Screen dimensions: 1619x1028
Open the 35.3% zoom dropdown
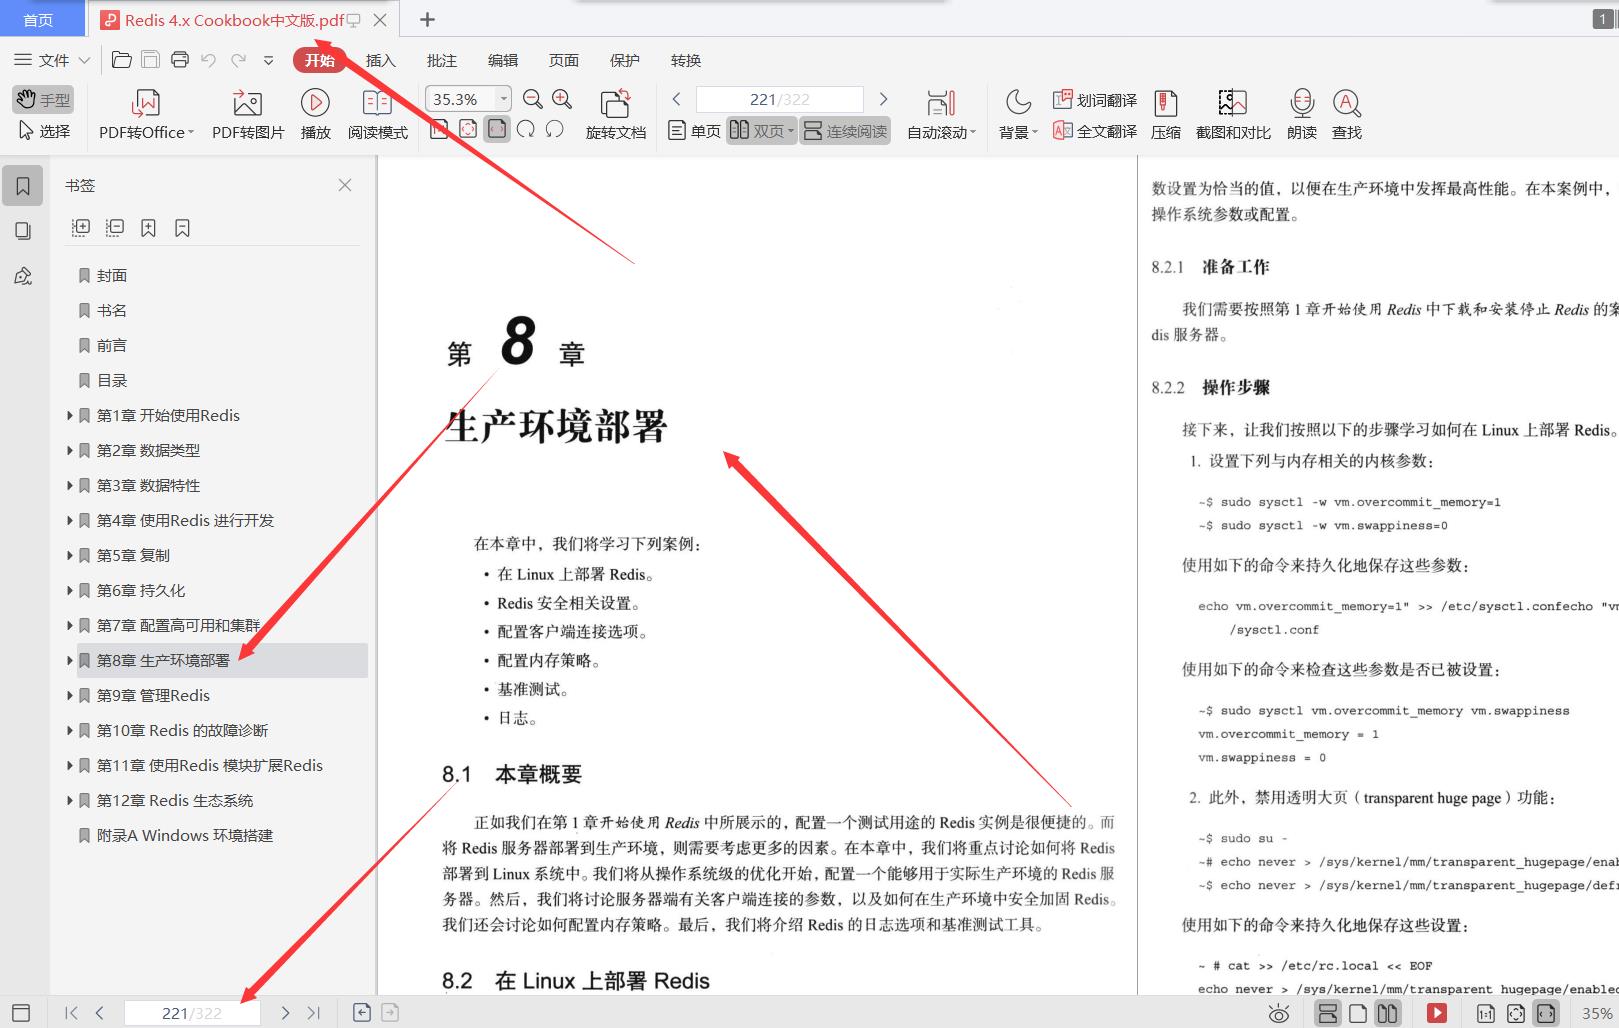[504, 99]
